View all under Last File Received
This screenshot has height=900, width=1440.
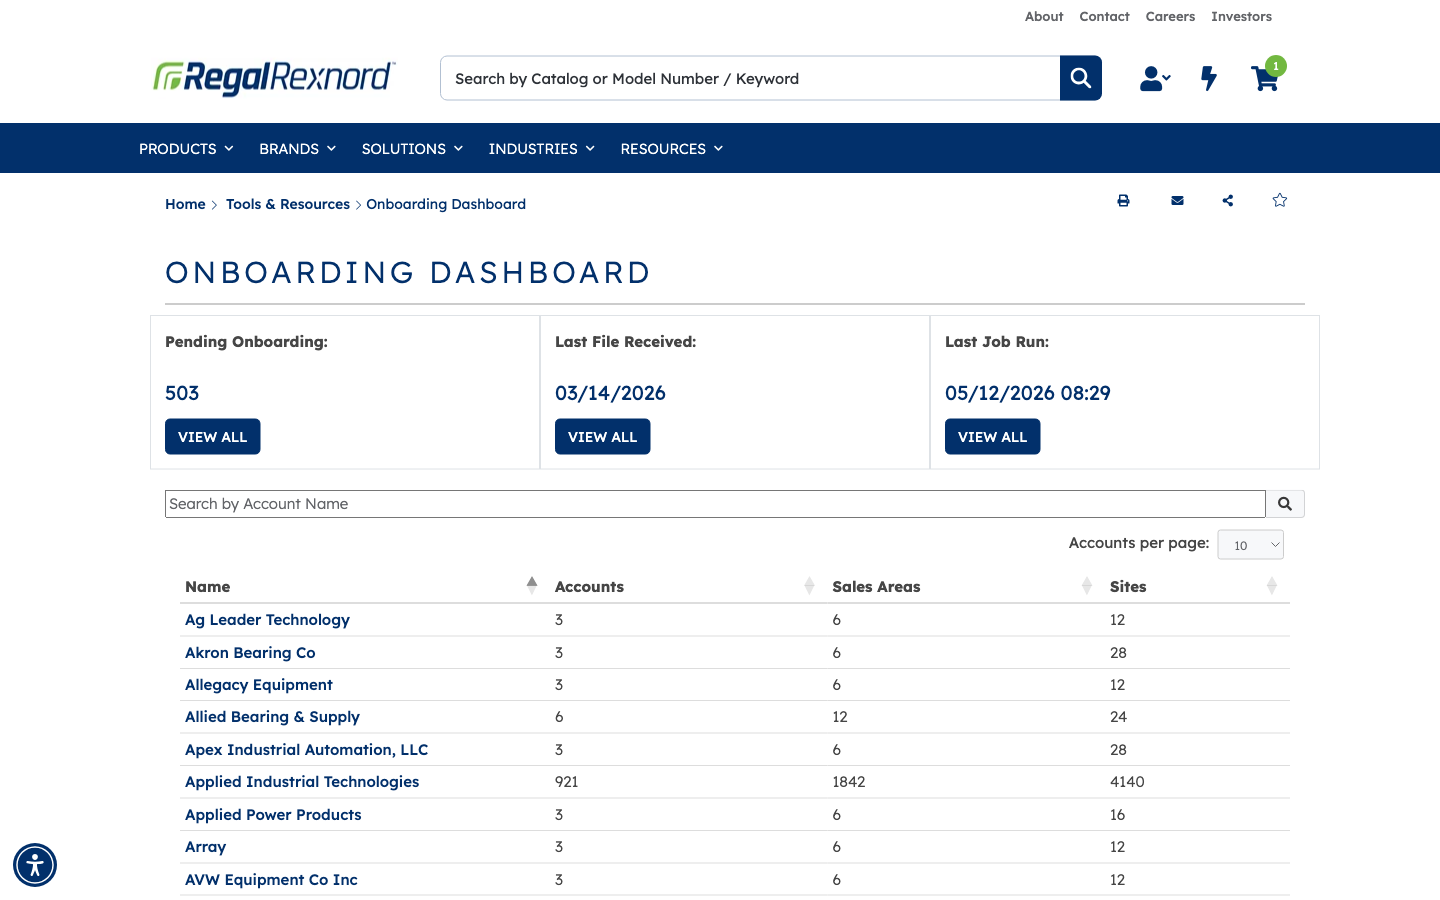pos(603,437)
